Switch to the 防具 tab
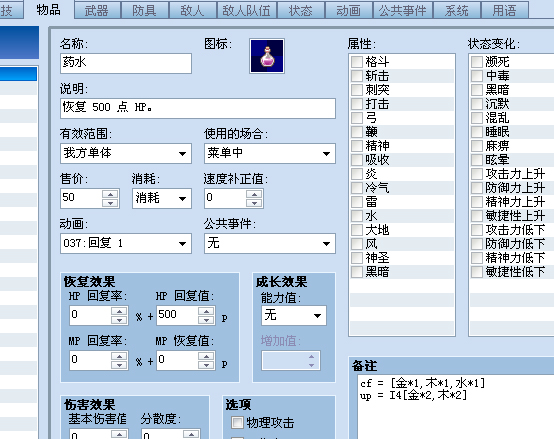 (x=145, y=11)
